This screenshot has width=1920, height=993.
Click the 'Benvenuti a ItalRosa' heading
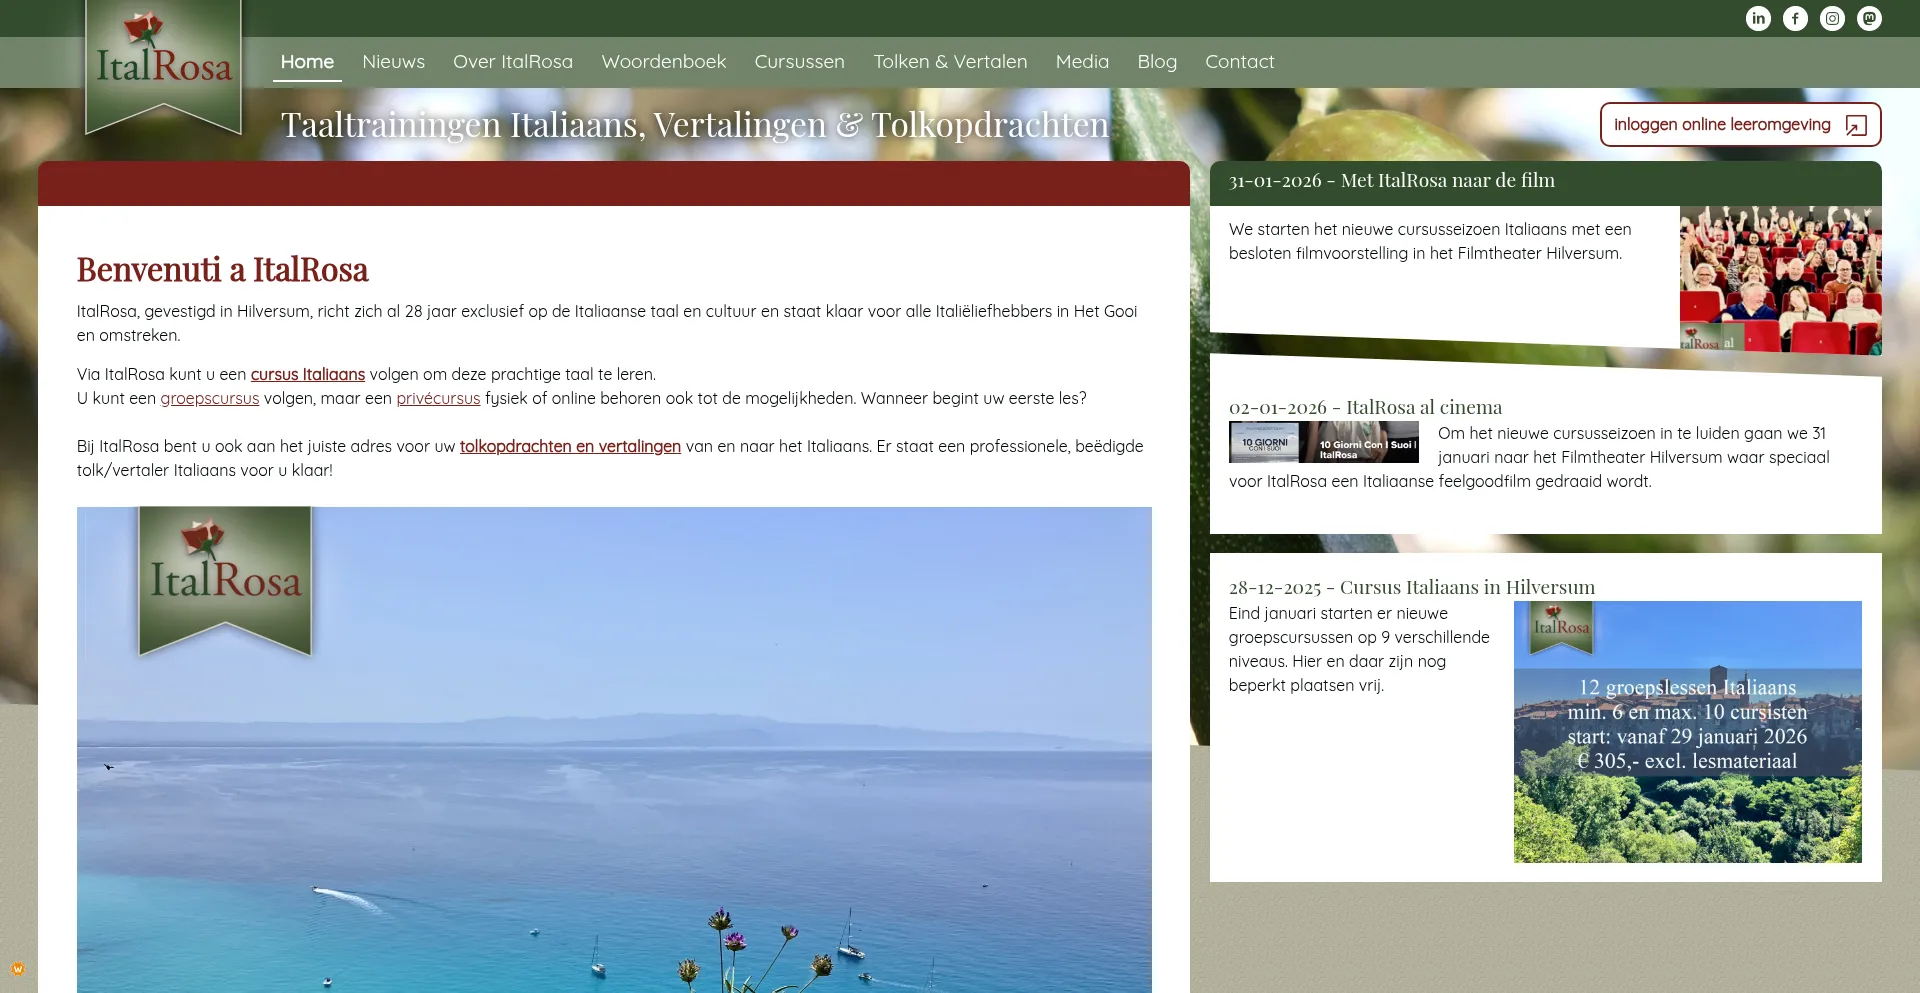(223, 270)
